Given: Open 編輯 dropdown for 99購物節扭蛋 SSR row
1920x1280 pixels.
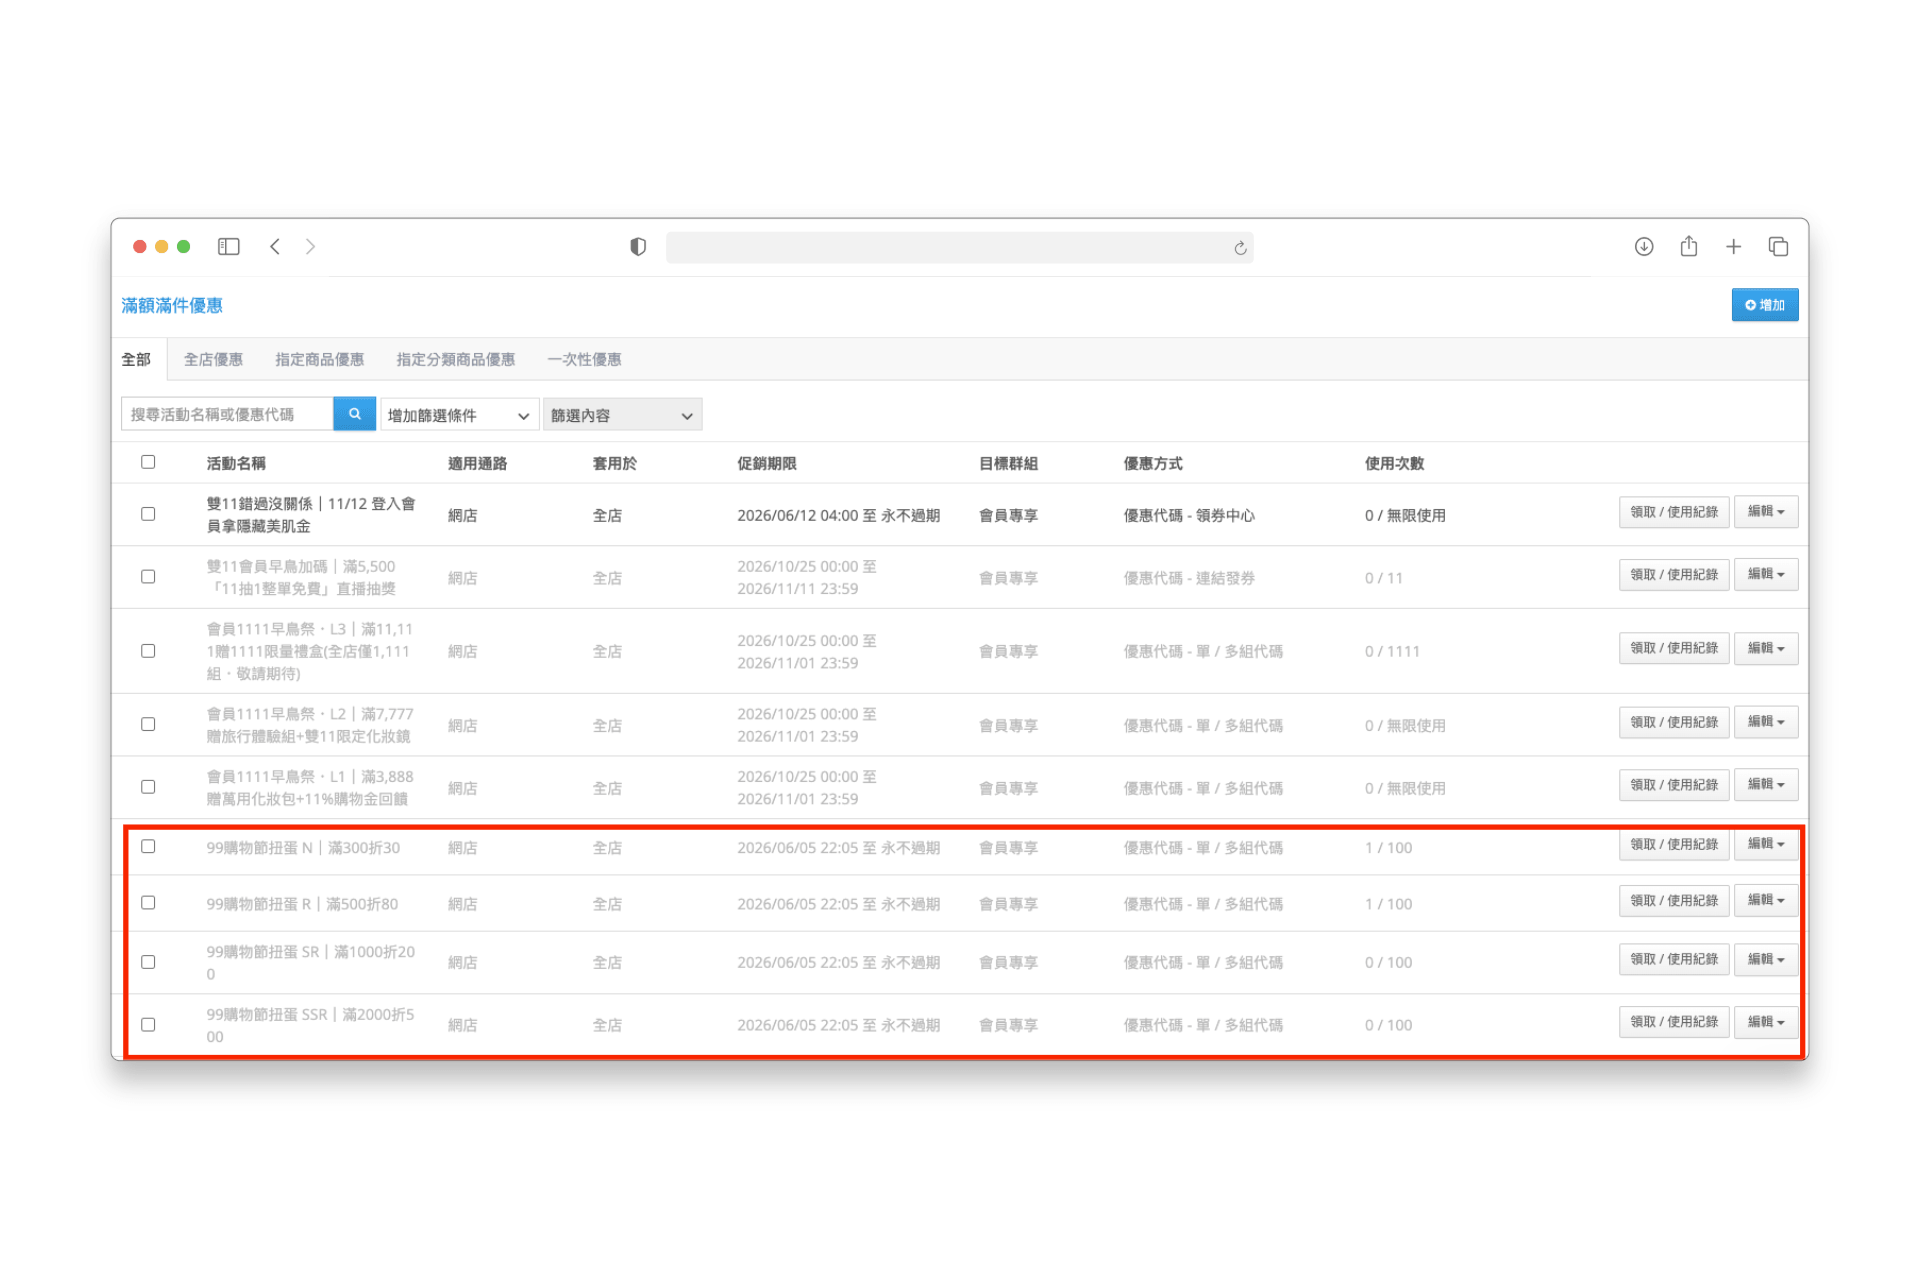Looking at the screenshot, I should tap(1766, 1022).
